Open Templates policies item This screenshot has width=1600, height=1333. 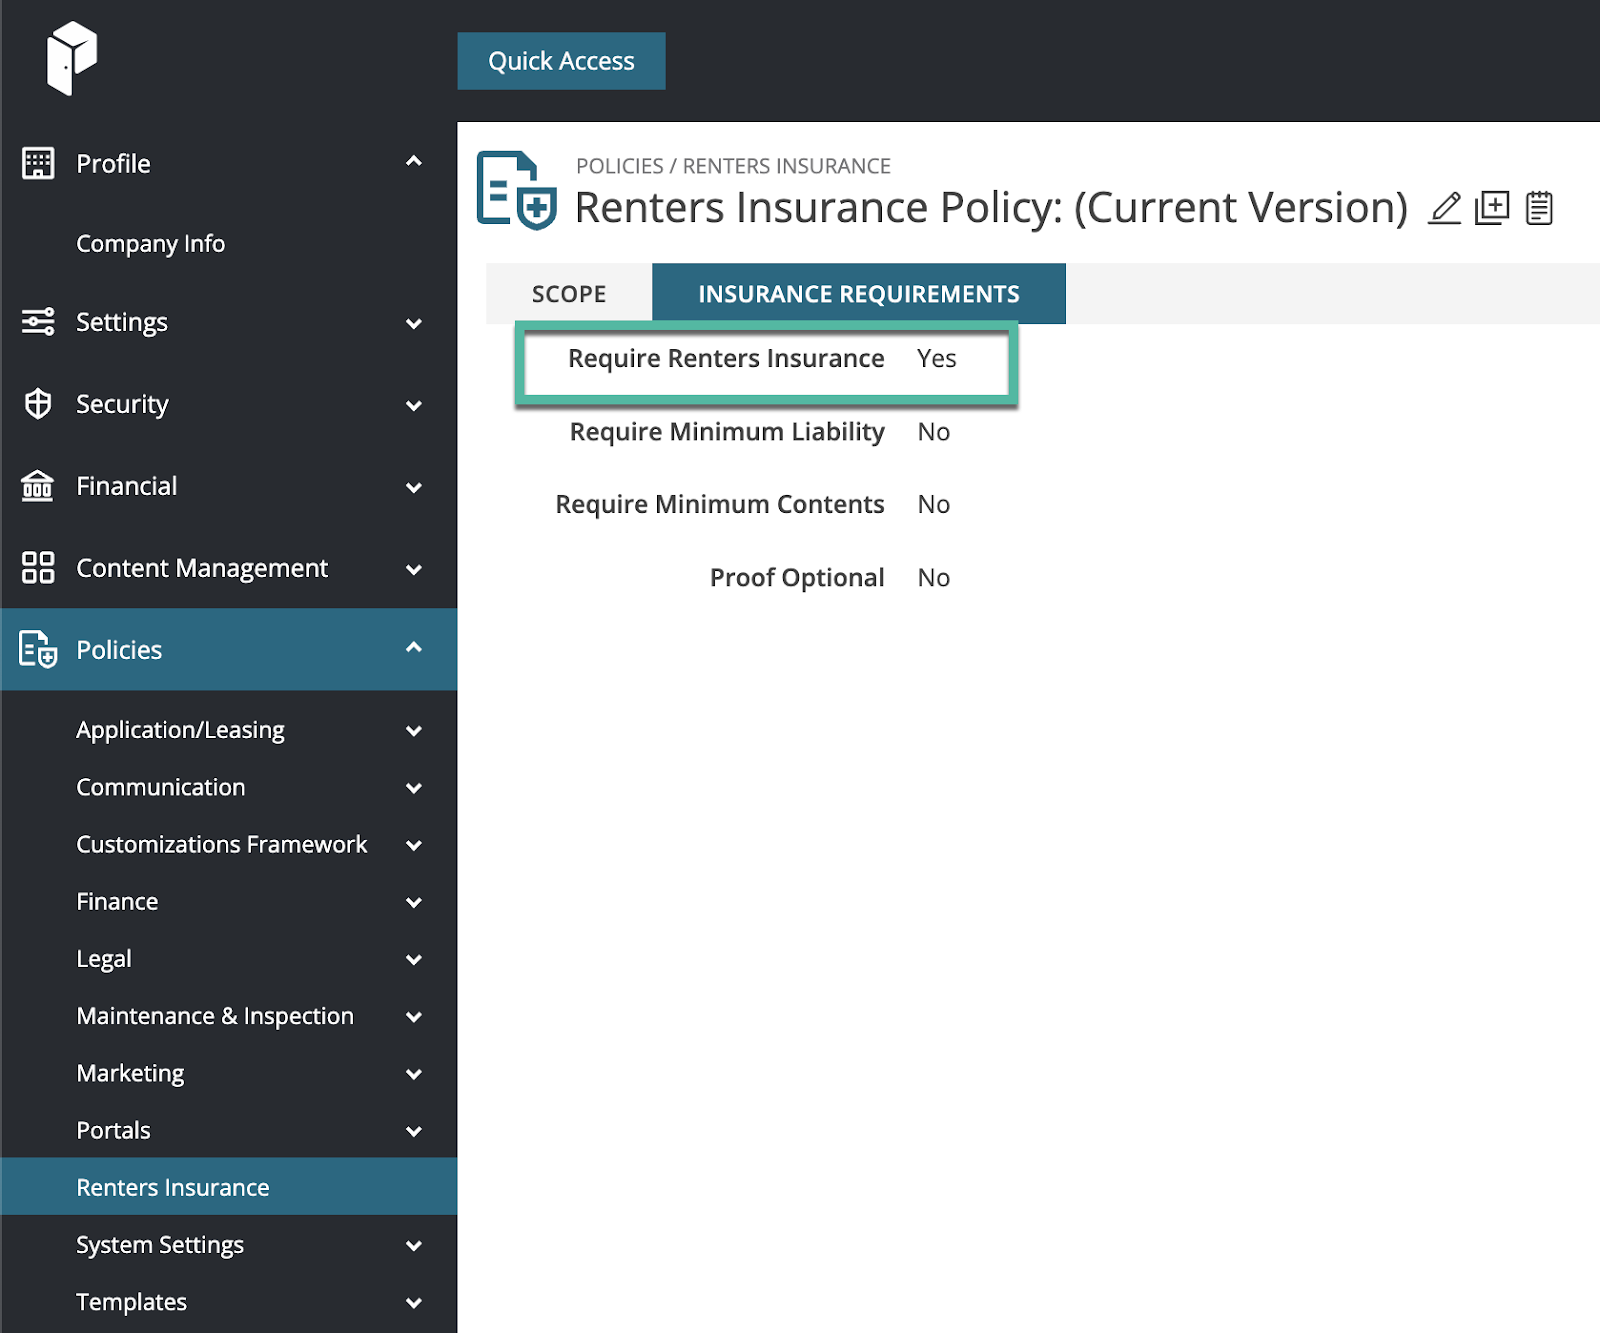point(131,1302)
